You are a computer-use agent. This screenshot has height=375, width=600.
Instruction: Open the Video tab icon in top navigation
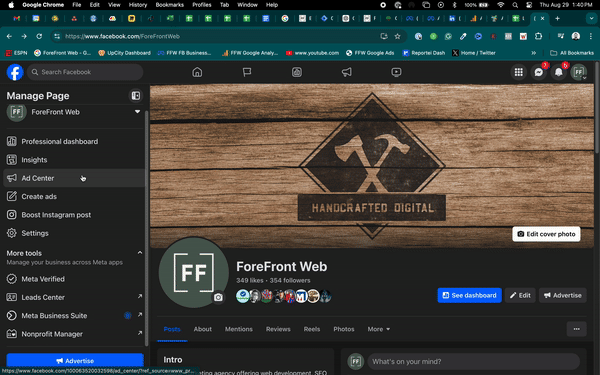pyautogui.click(x=396, y=72)
